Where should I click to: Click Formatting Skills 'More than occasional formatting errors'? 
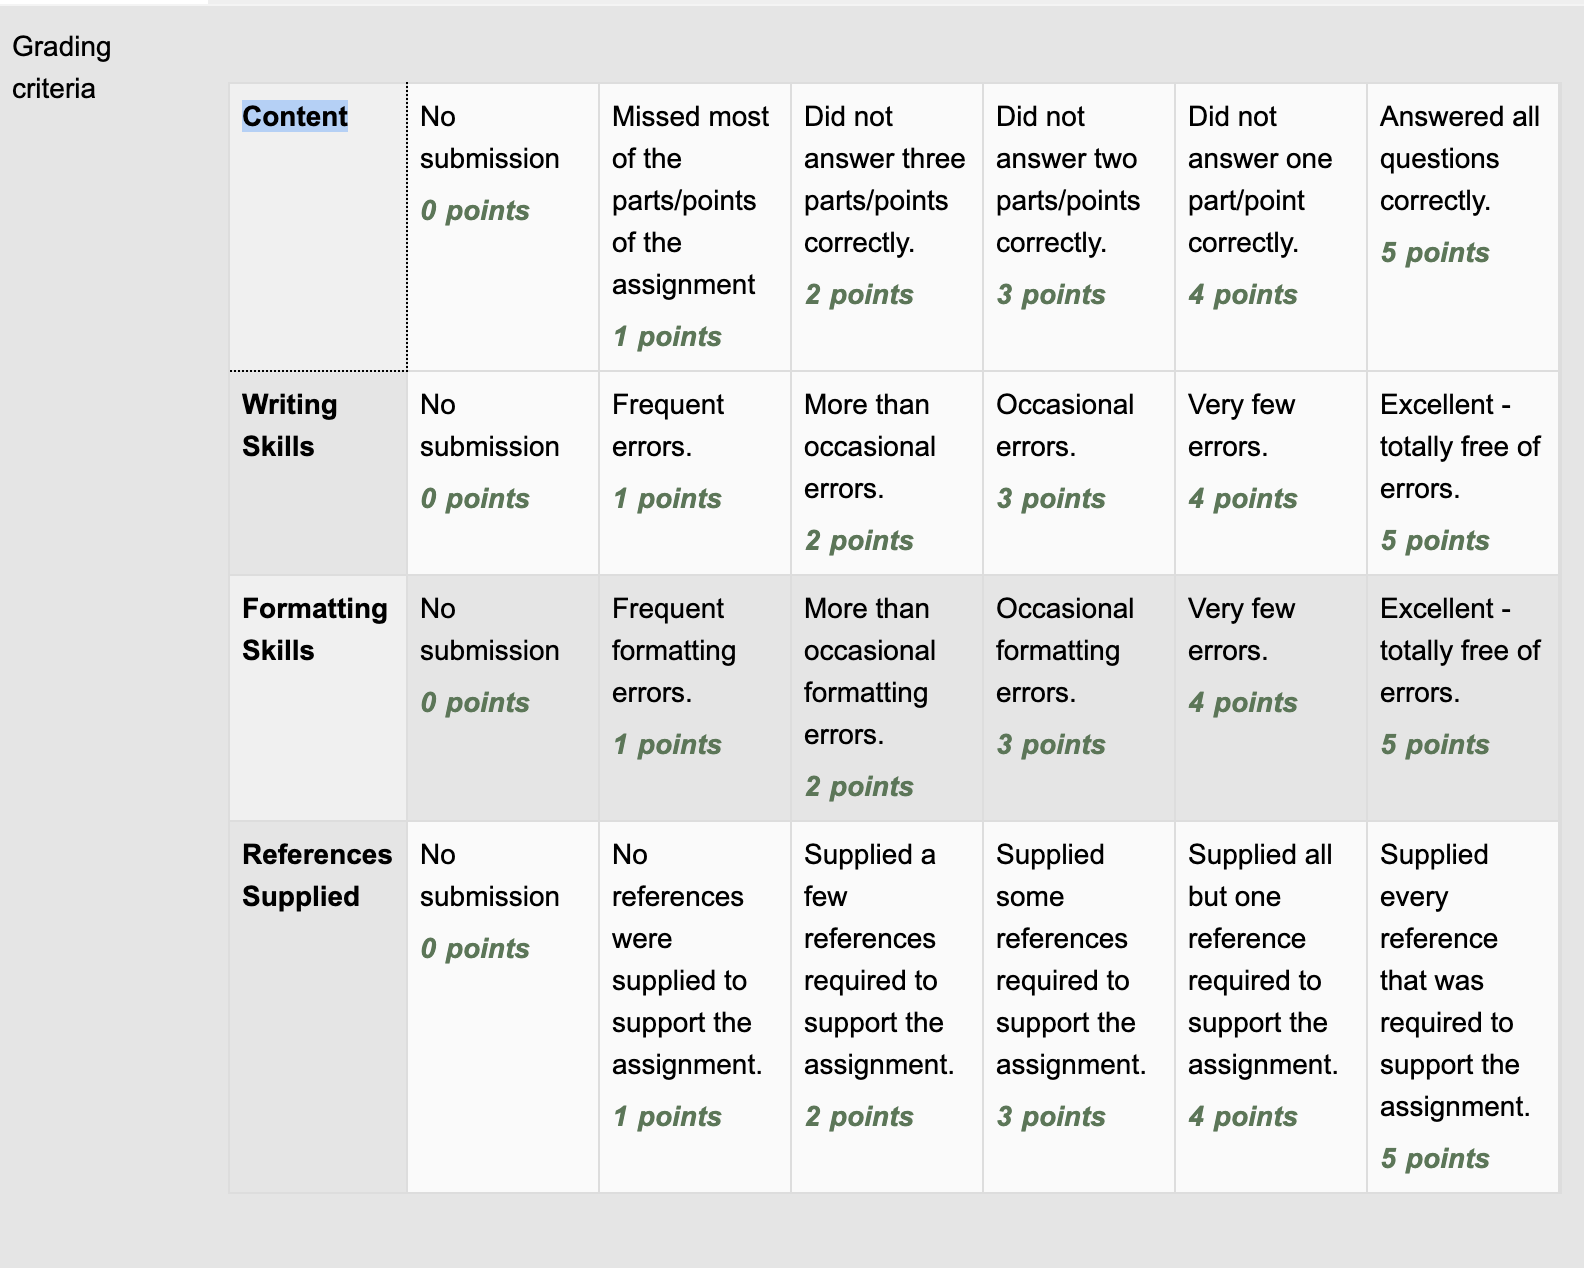887,698
